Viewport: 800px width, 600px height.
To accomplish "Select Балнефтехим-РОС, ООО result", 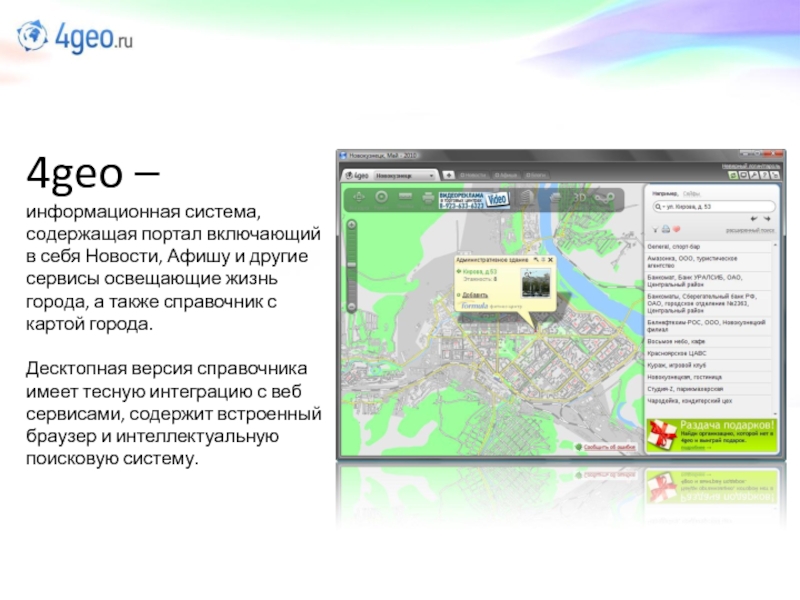I will tap(709, 326).
